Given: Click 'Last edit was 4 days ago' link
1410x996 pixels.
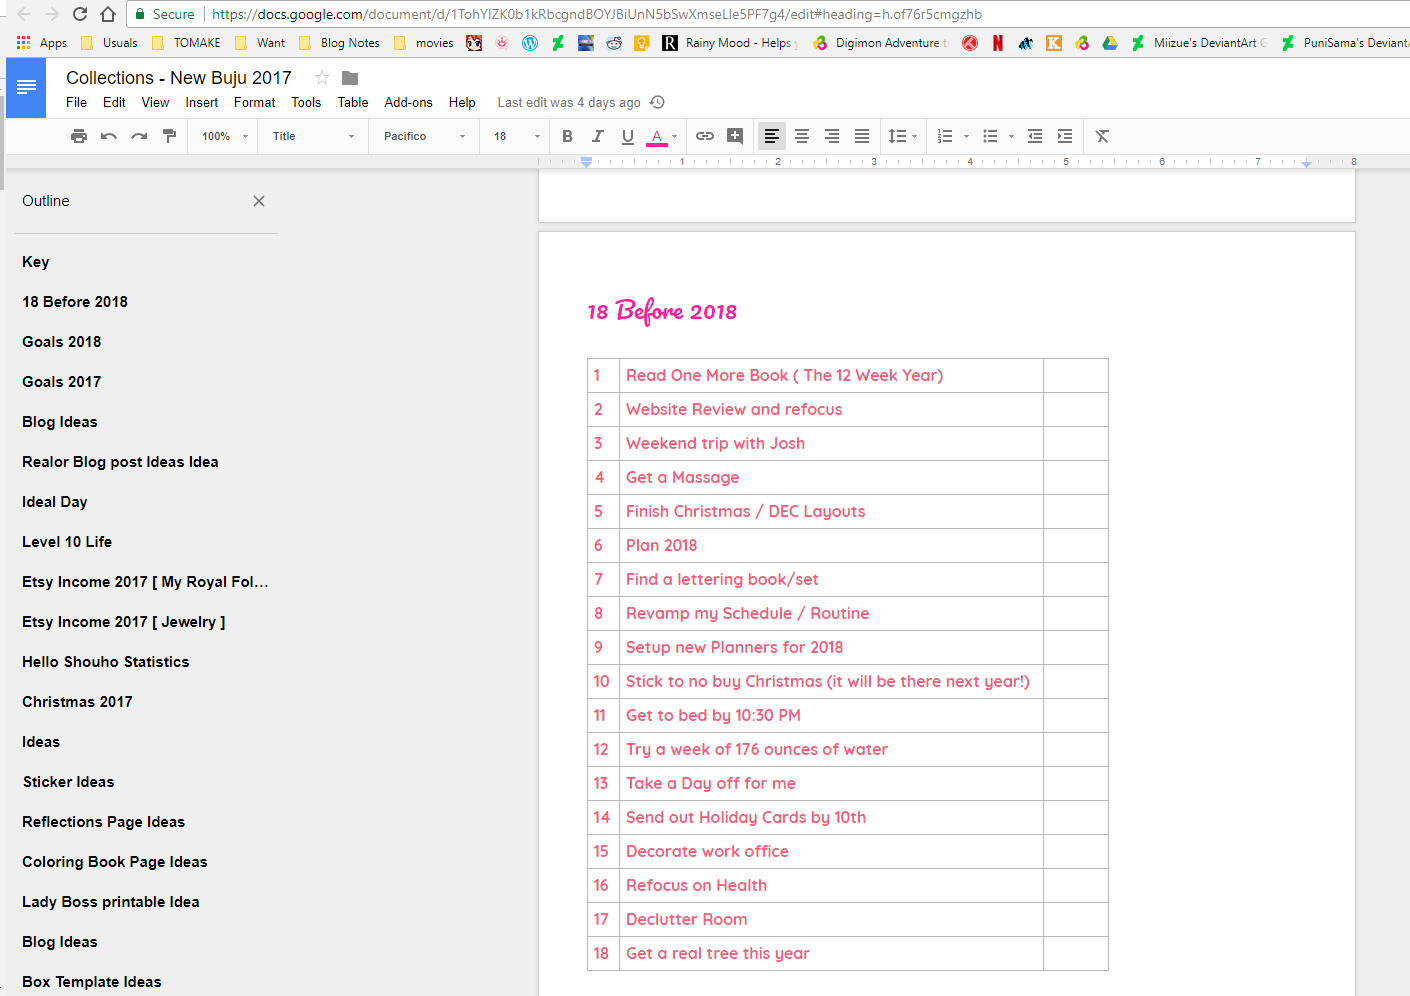Looking at the screenshot, I should click(569, 102).
